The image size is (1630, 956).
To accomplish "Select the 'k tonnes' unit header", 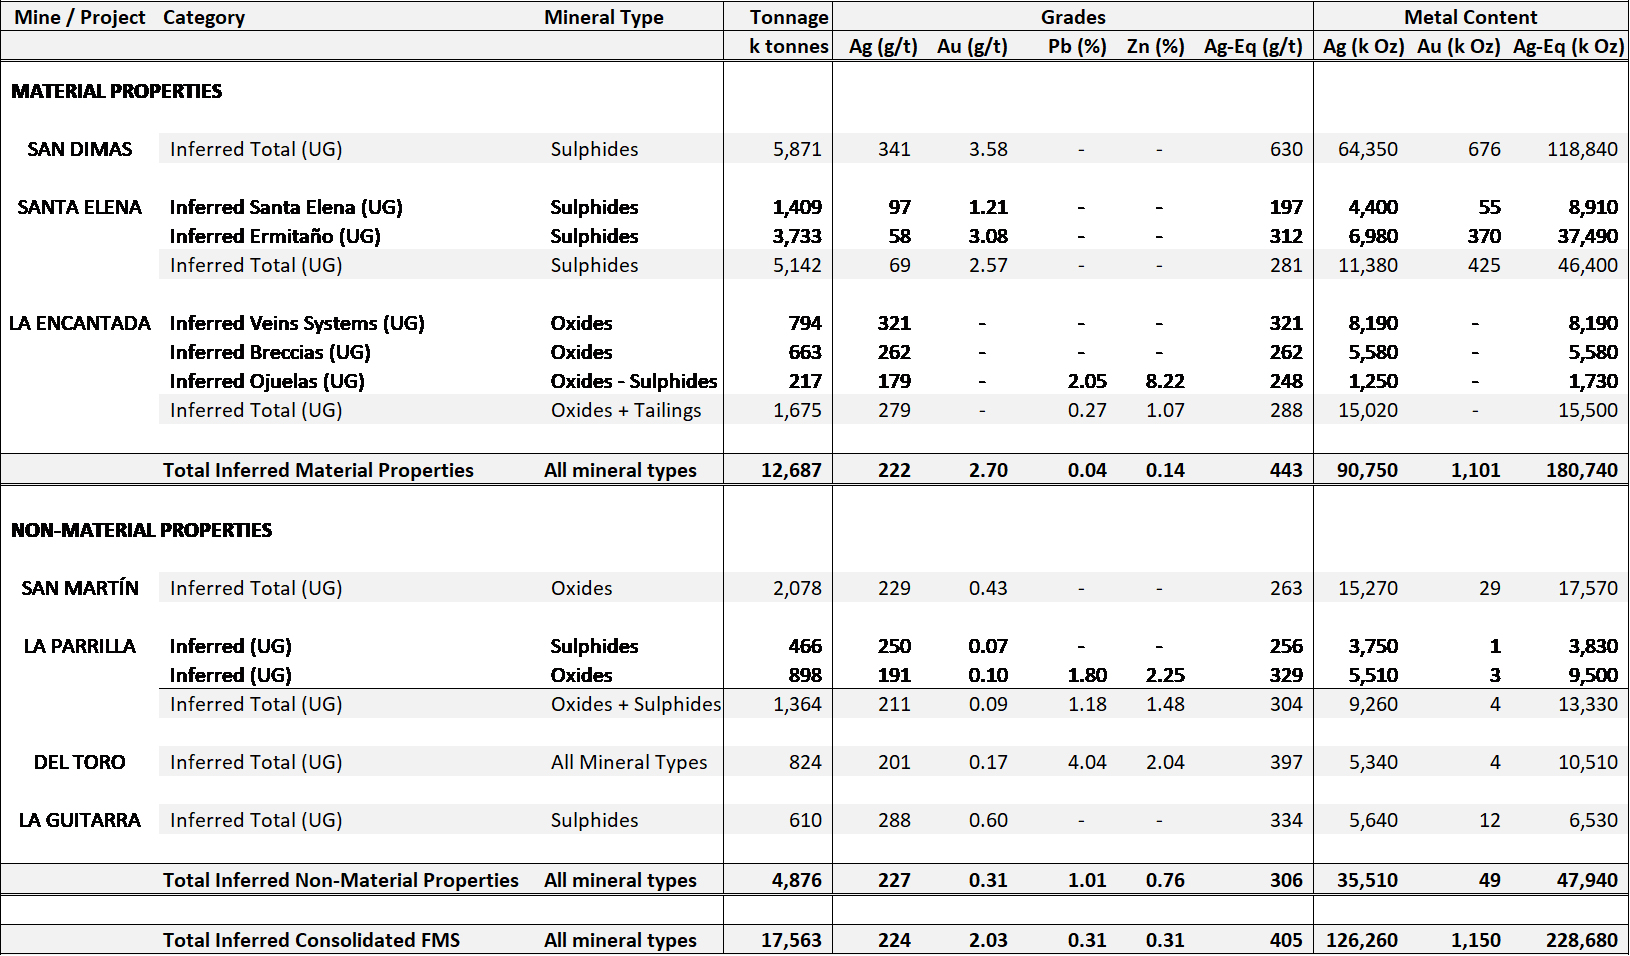I will (x=789, y=46).
